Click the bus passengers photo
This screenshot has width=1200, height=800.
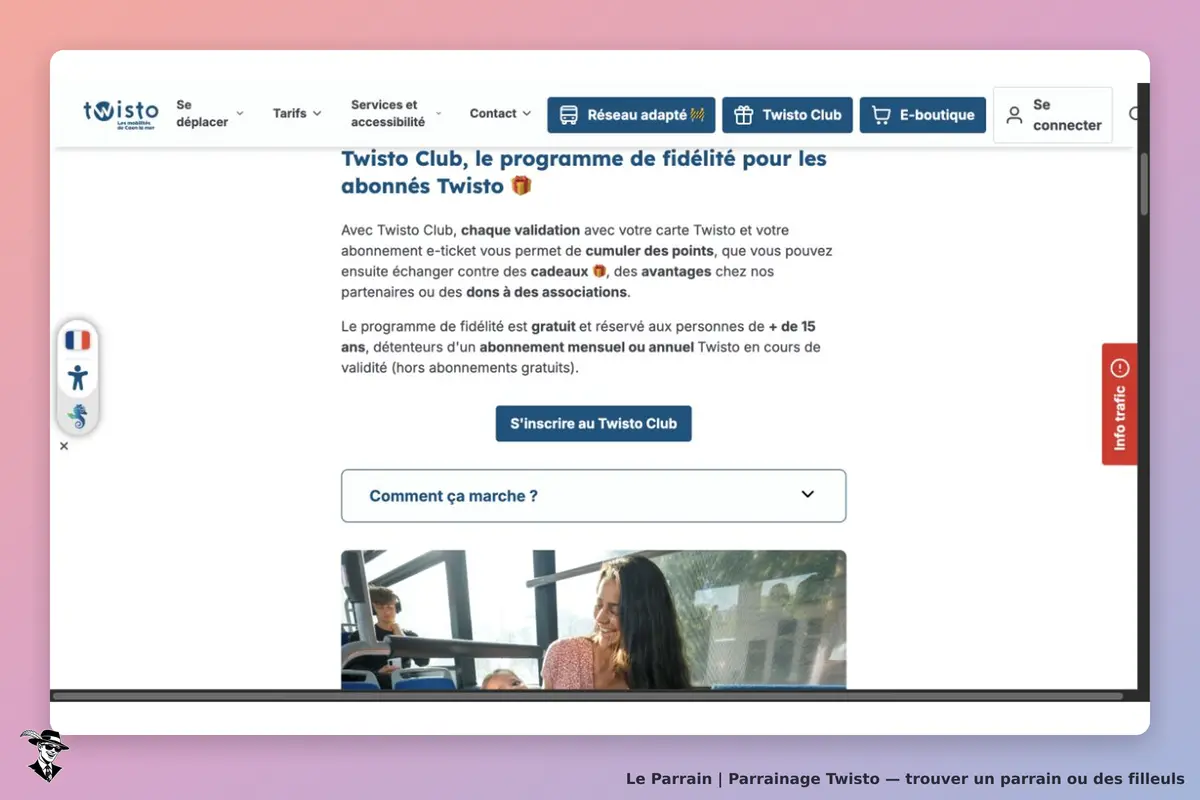click(594, 619)
